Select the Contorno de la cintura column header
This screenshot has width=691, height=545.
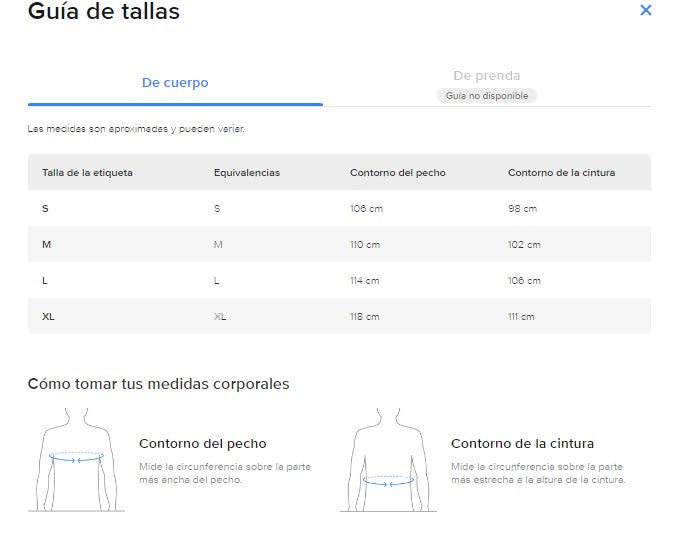(561, 173)
